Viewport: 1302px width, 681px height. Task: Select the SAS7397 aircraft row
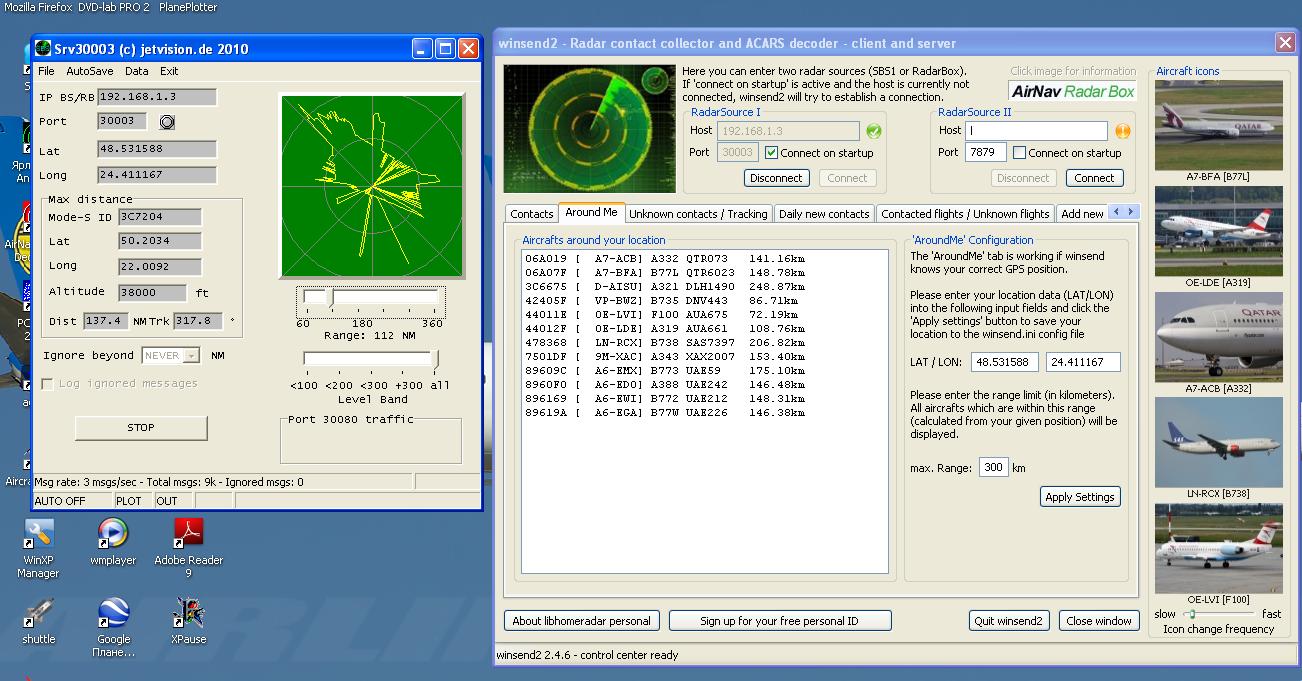(x=665, y=343)
